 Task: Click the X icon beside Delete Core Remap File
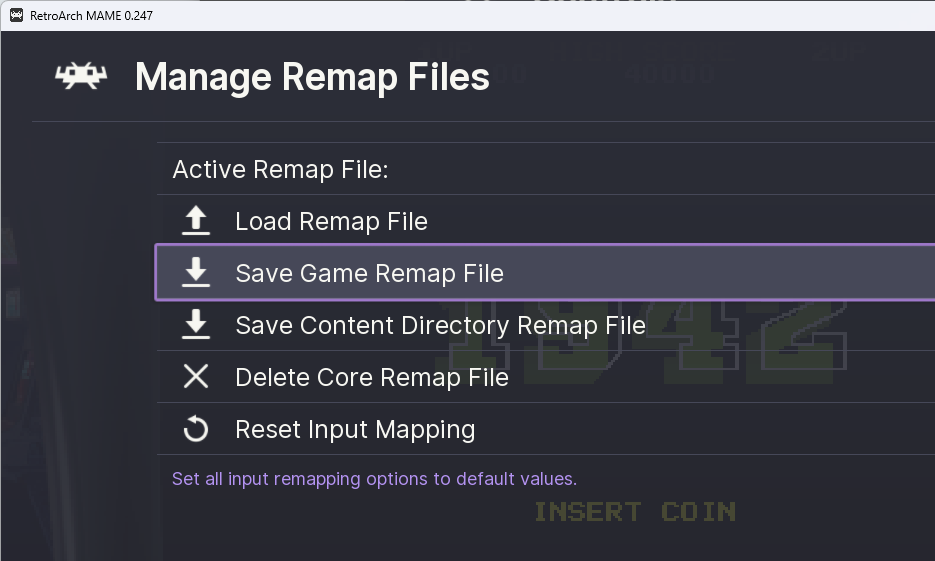[x=196, y=377]
